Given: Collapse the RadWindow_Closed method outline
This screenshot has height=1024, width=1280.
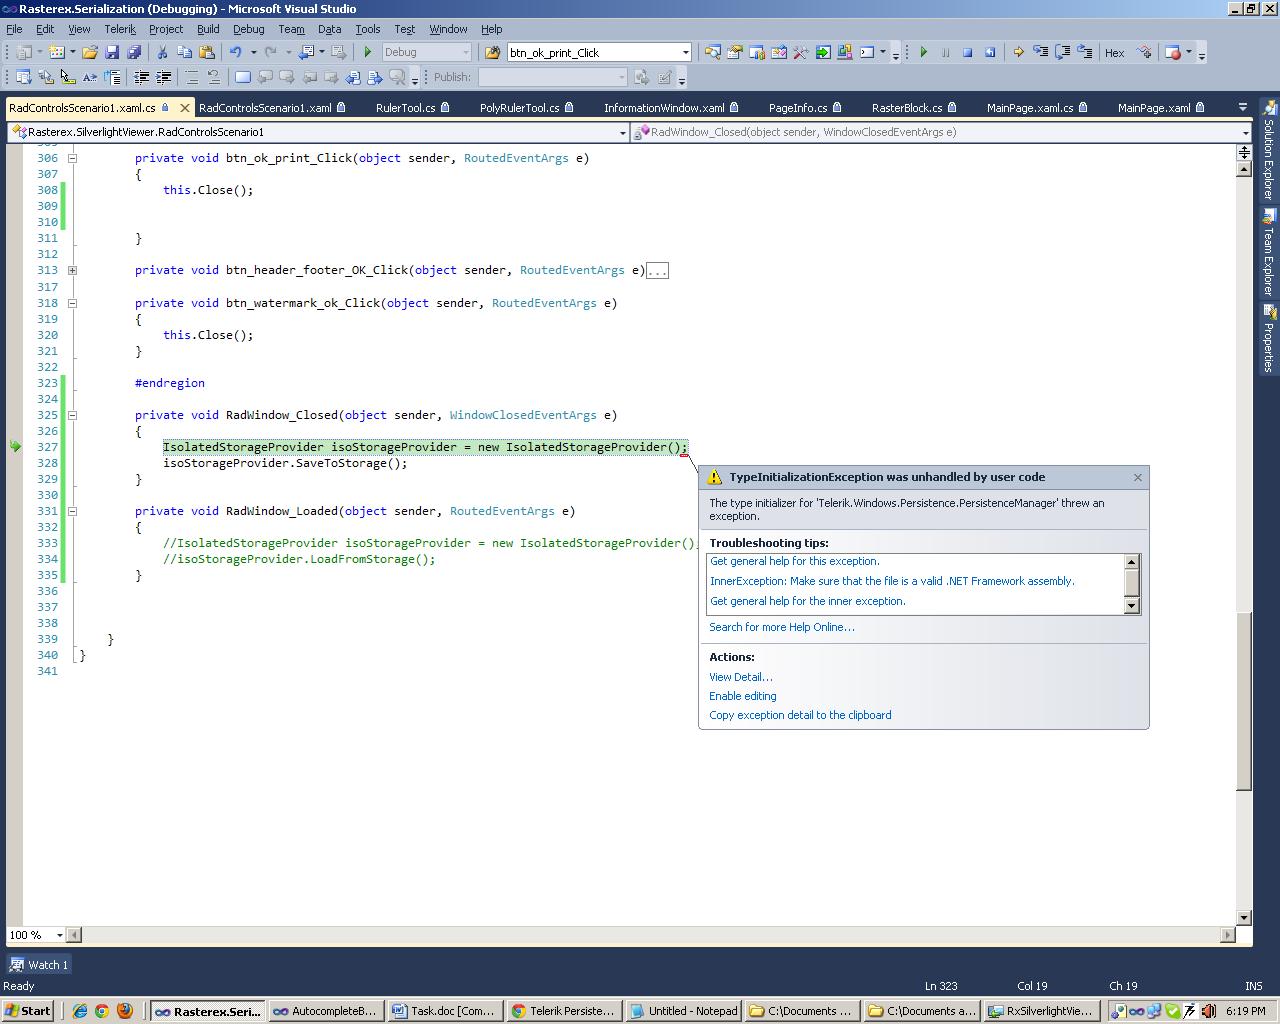Looking at the screenshot, I should tap(72, 415).
